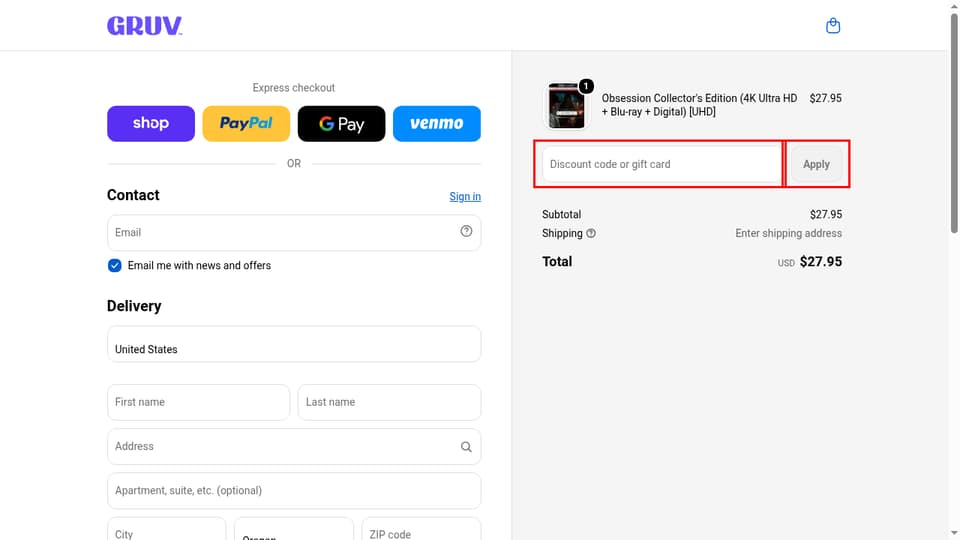Open the Oregon state dropdown
The image size is (960, 540).
point(294,529)
